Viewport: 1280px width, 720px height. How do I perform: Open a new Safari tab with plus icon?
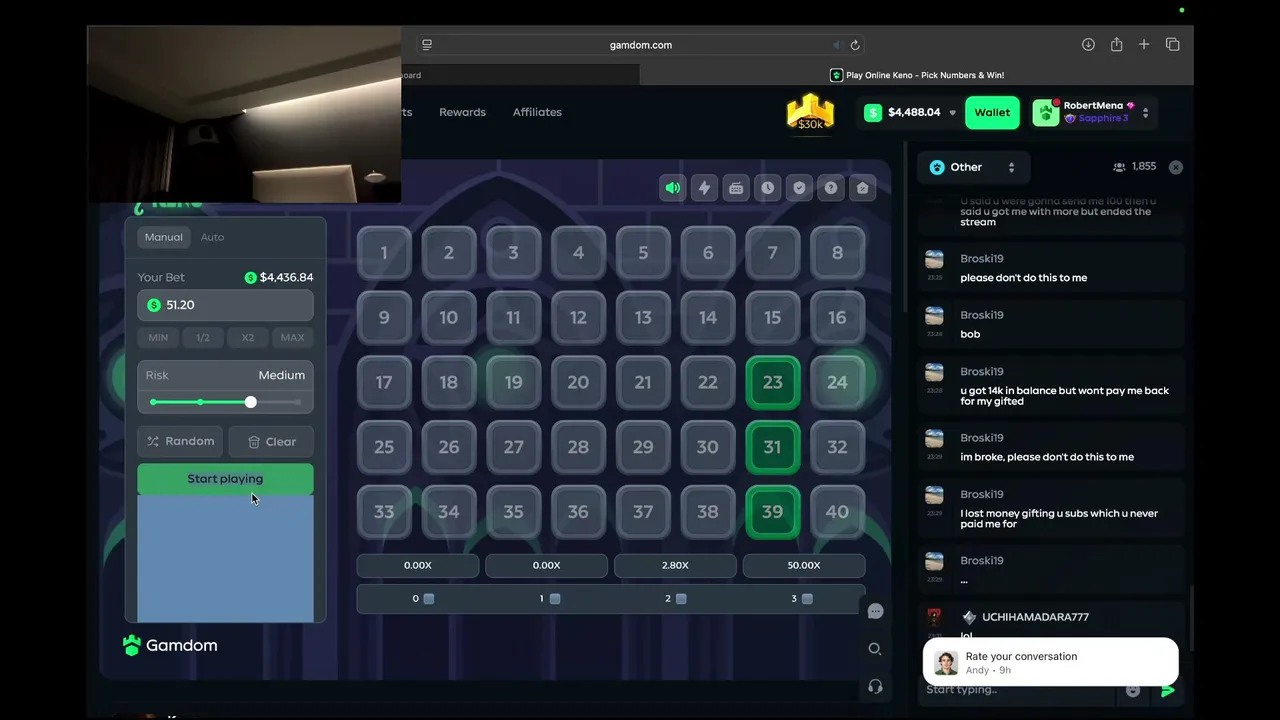click(x=1144, y=45)
